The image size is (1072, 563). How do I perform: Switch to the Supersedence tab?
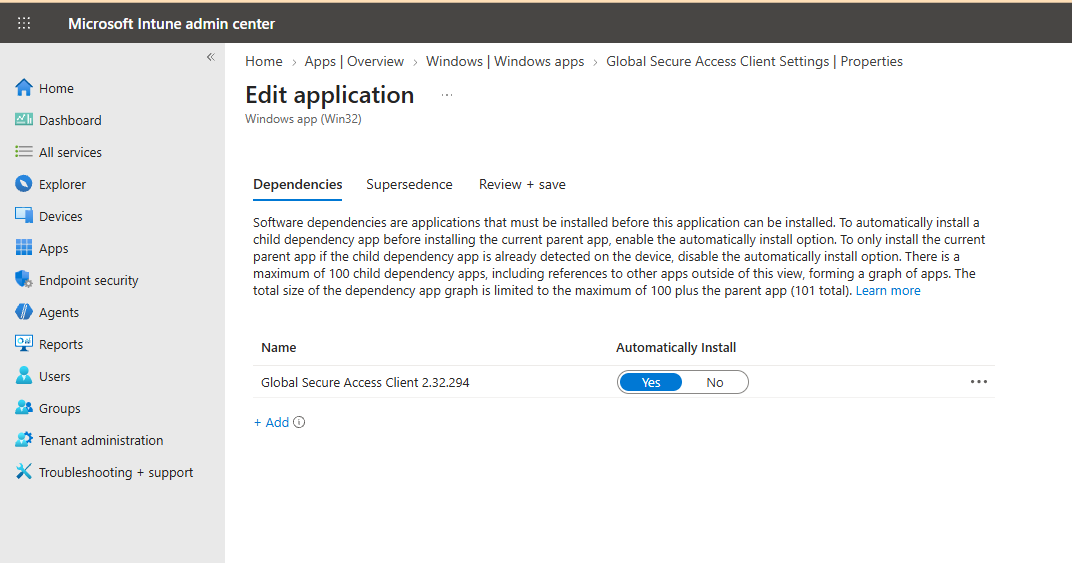(x=410, y=185)
